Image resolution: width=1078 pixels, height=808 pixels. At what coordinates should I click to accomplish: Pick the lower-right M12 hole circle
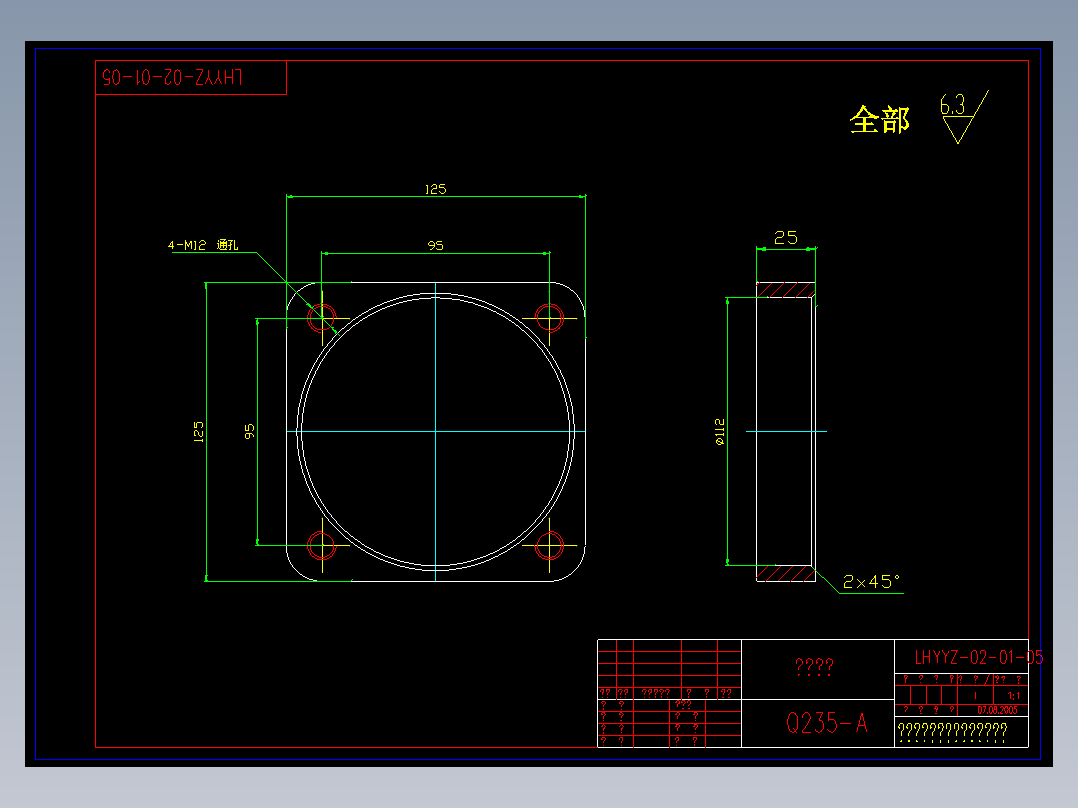[549, 545]
